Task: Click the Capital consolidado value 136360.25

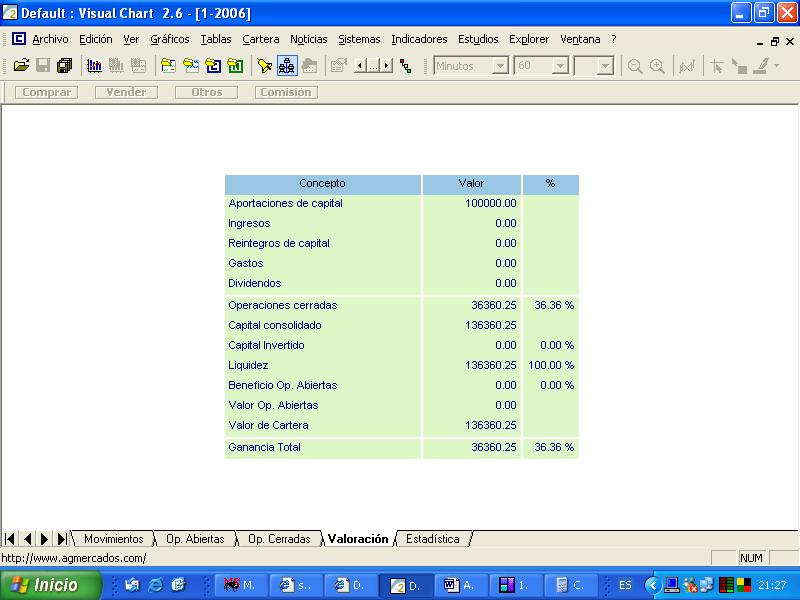Action: pos(491,326)
